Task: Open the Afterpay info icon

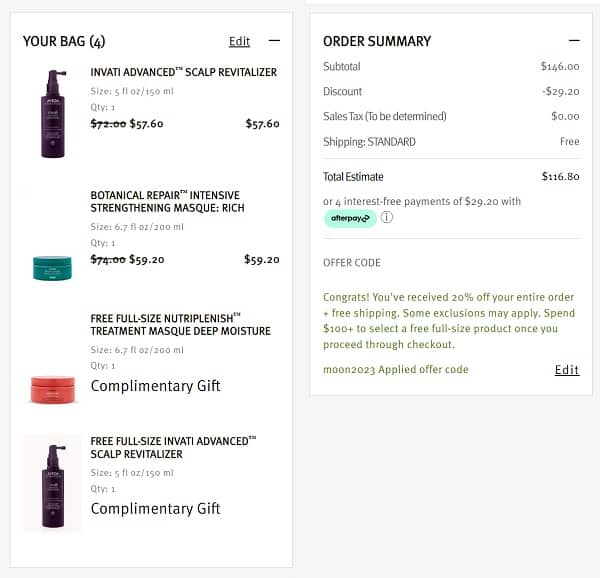Action: 386,218
